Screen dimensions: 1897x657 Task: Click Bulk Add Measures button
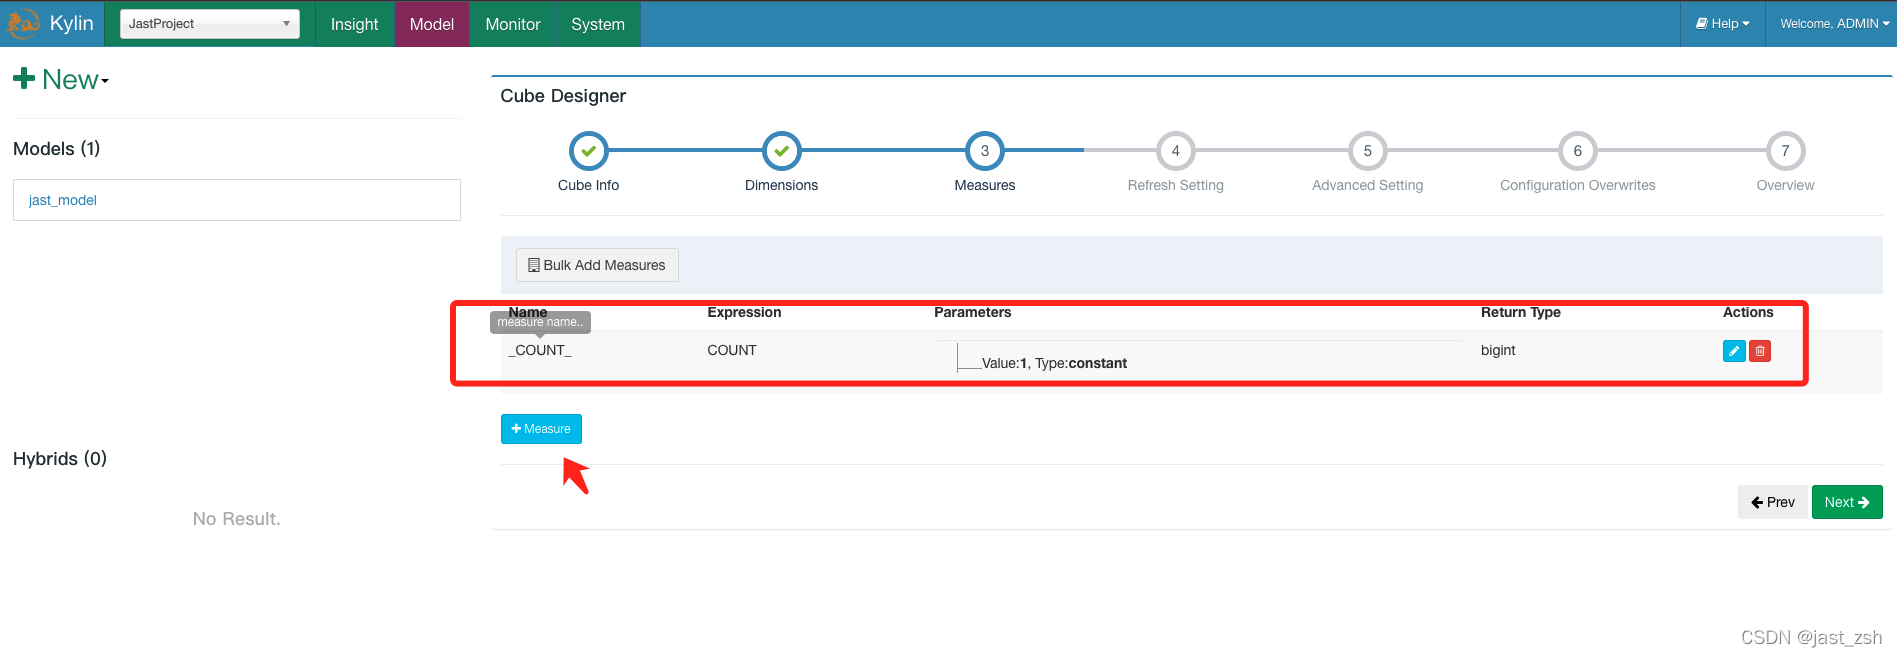pyautogui.click(x=597, y=265)
